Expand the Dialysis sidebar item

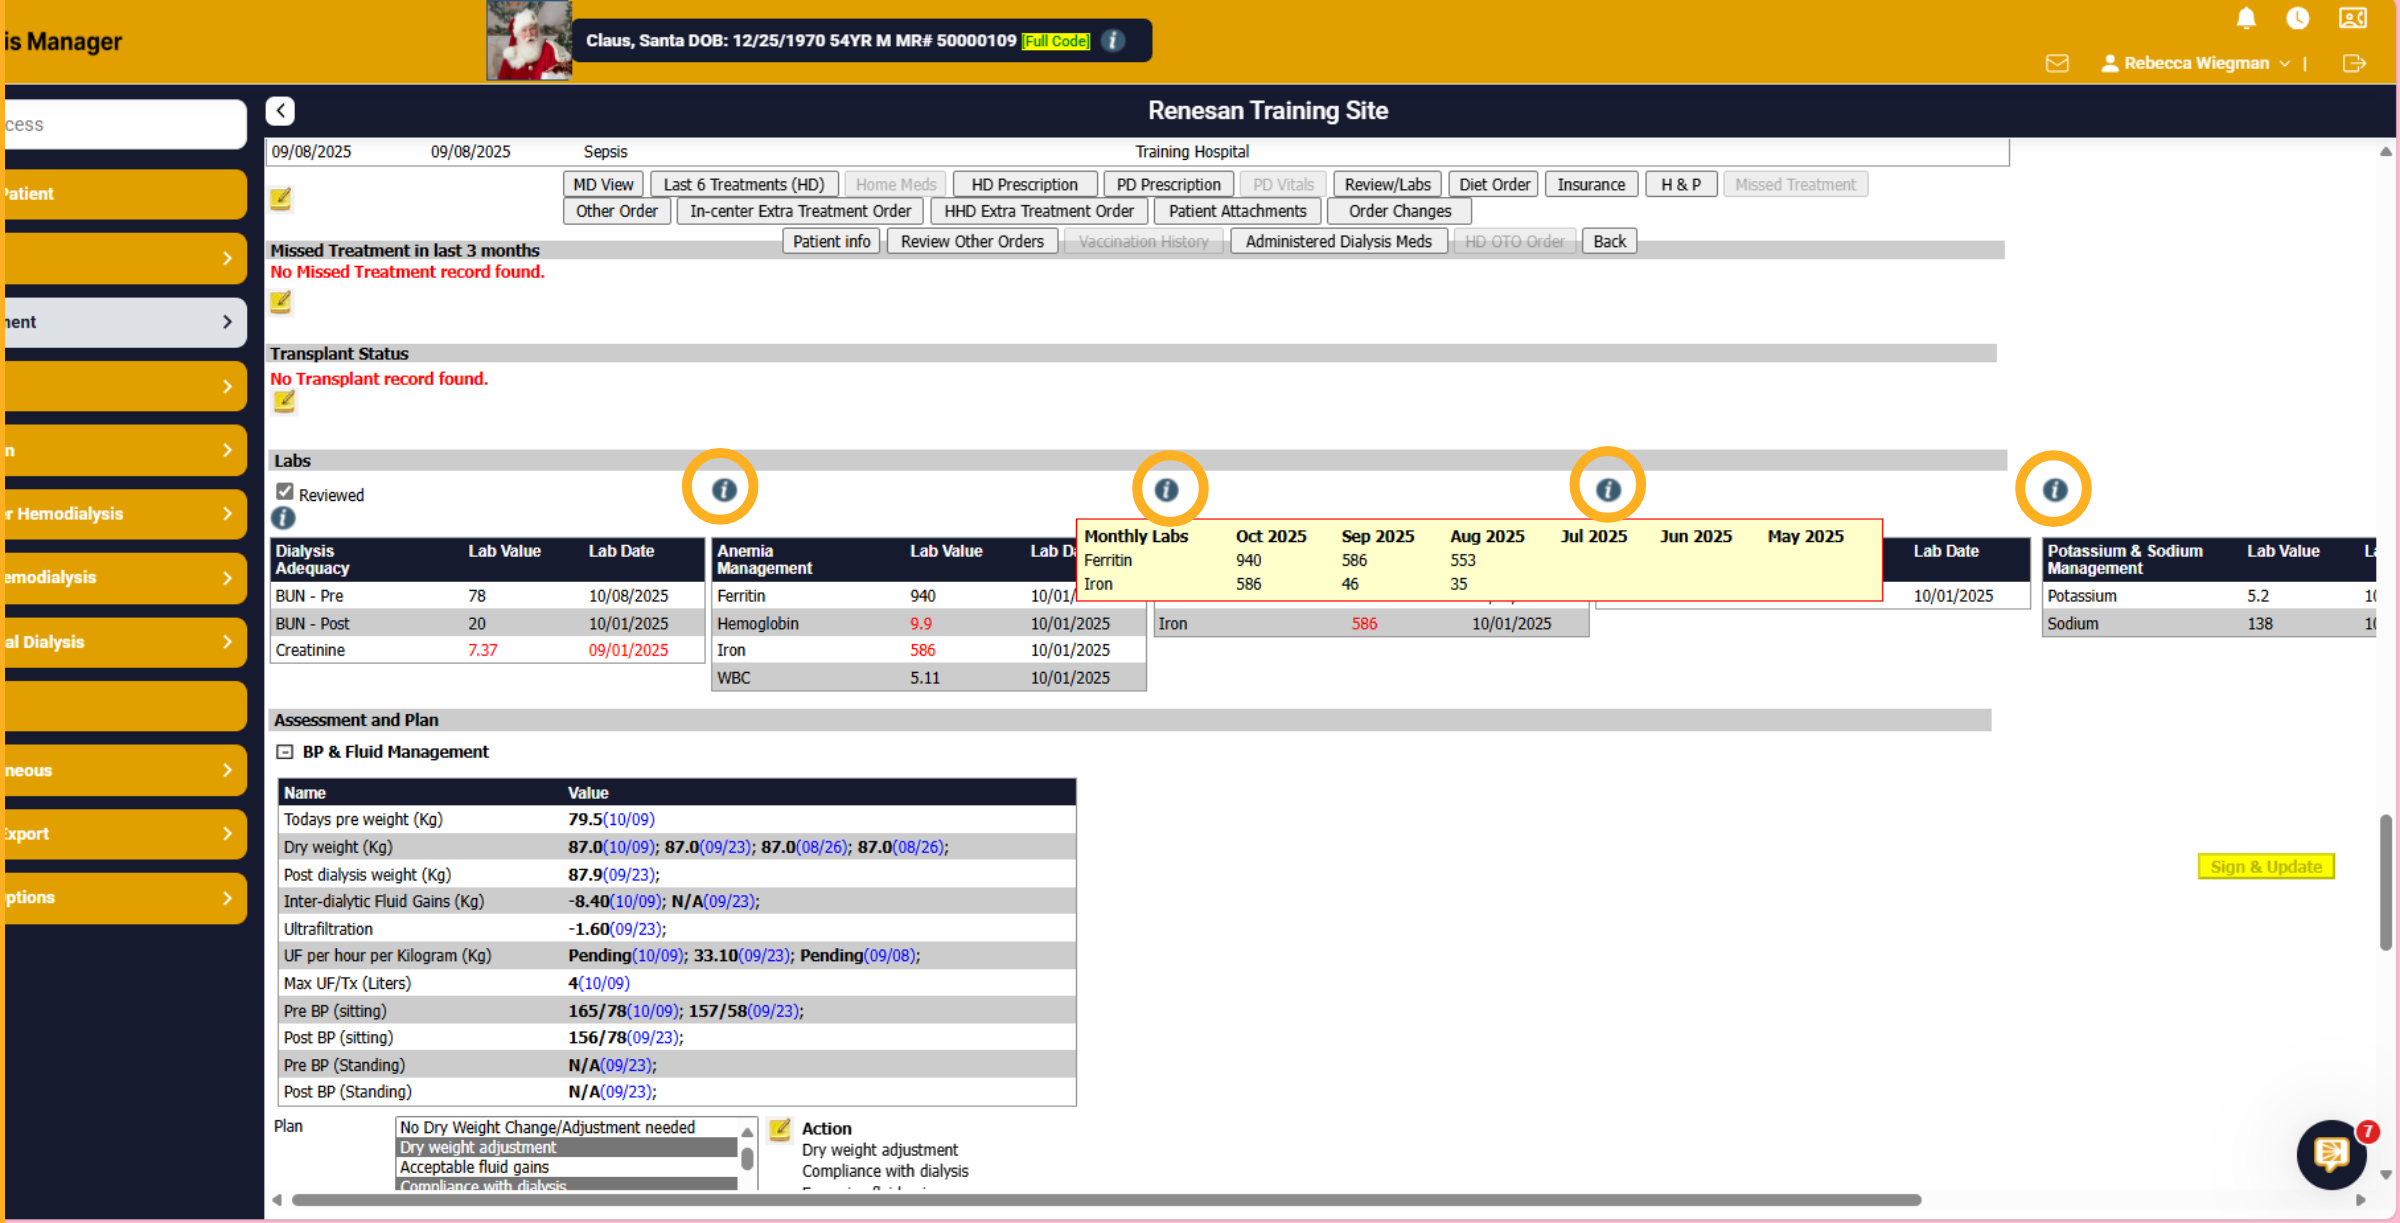point(125,642)
